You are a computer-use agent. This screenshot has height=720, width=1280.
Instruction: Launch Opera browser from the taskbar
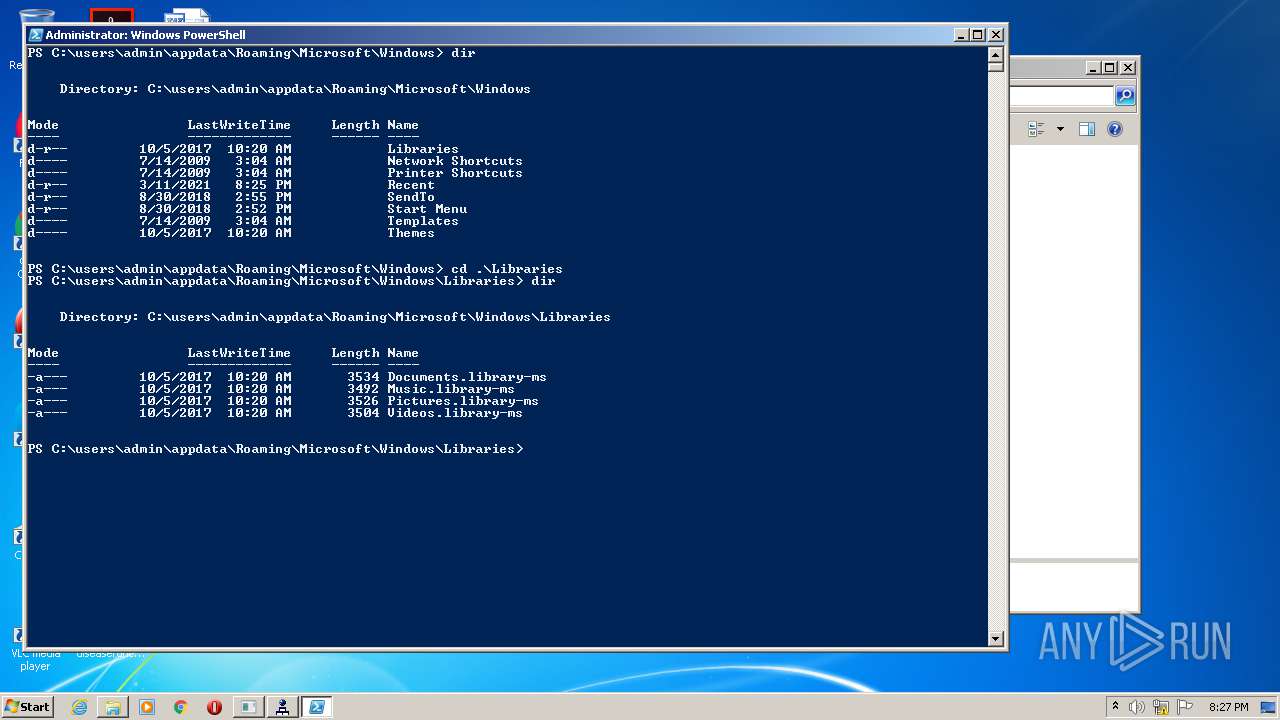point(214,707)
